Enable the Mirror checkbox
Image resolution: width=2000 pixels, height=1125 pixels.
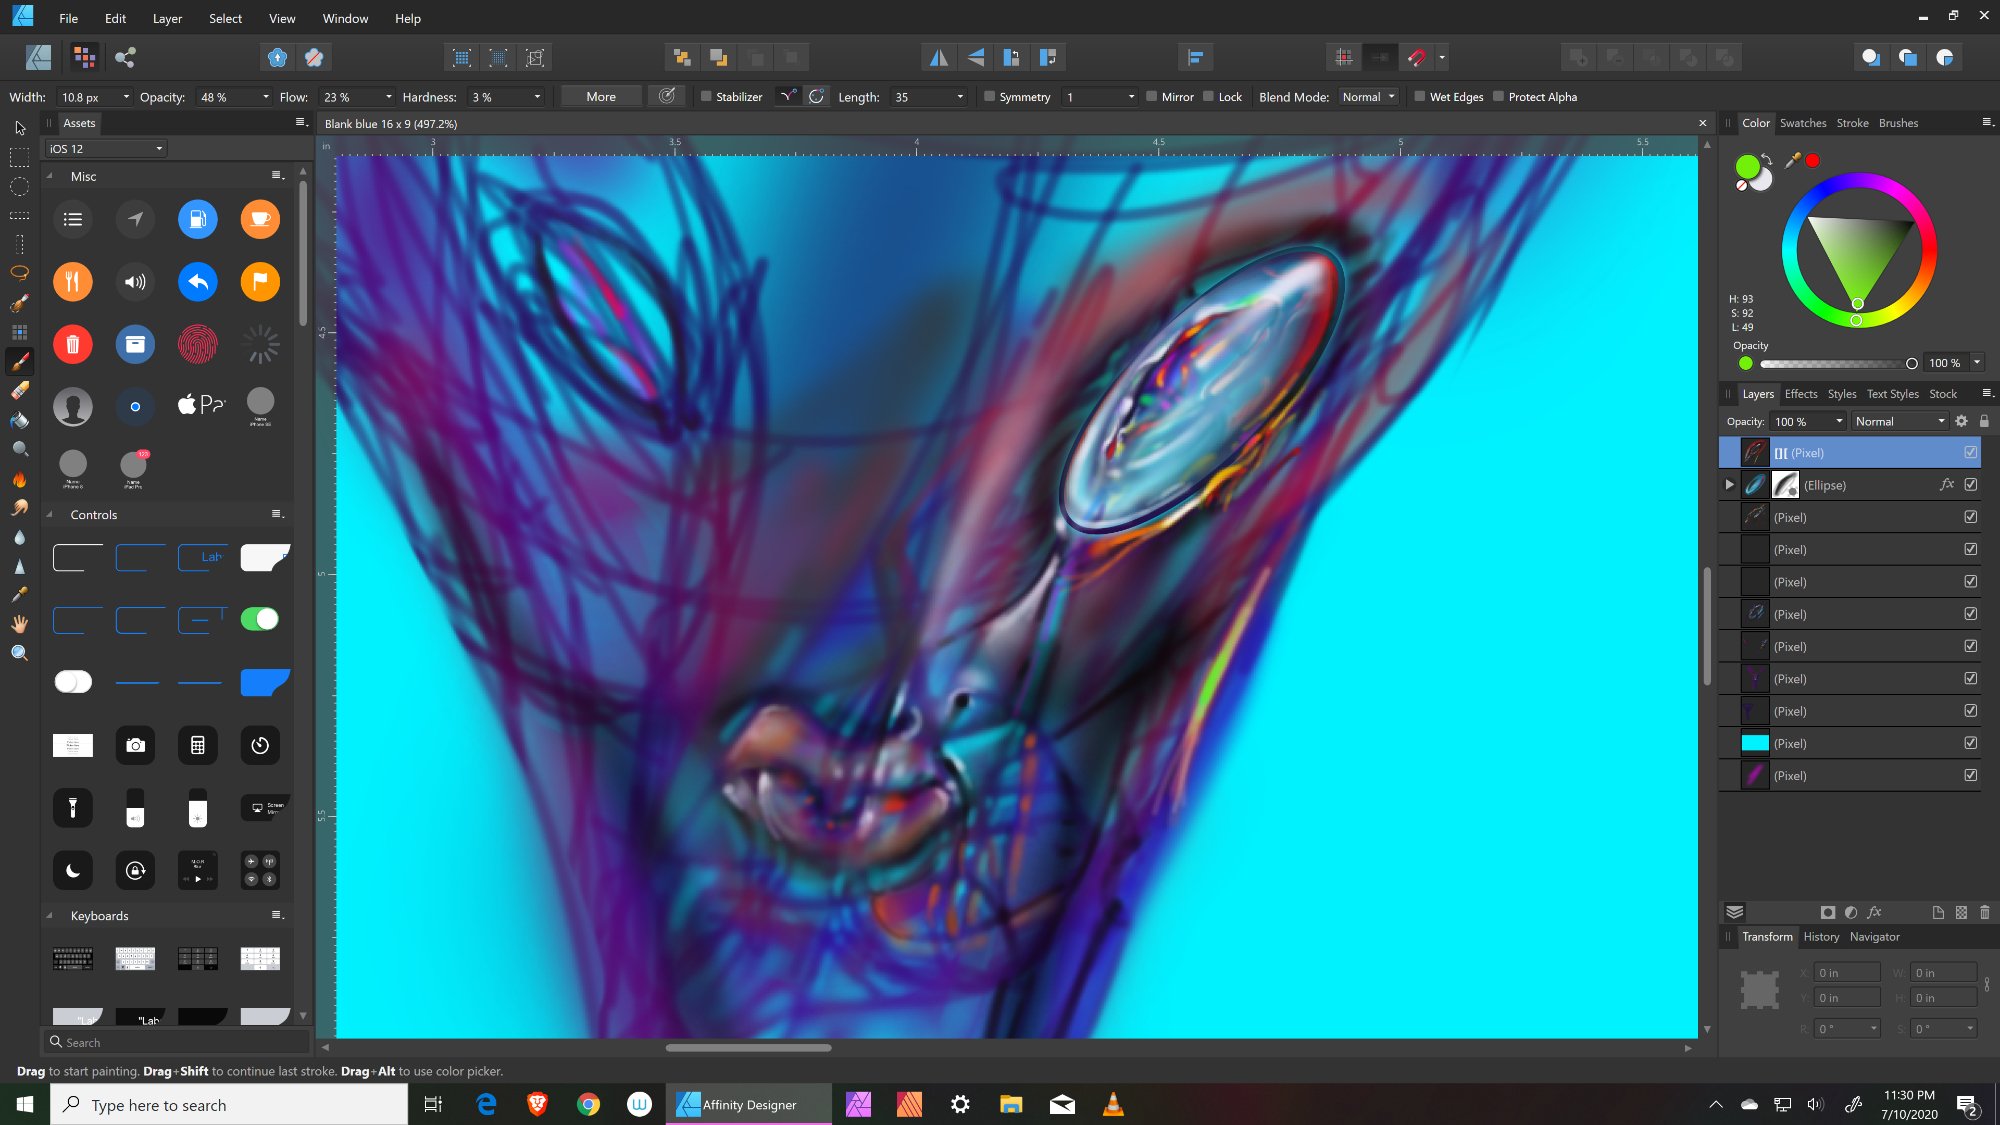(1151, 97)
